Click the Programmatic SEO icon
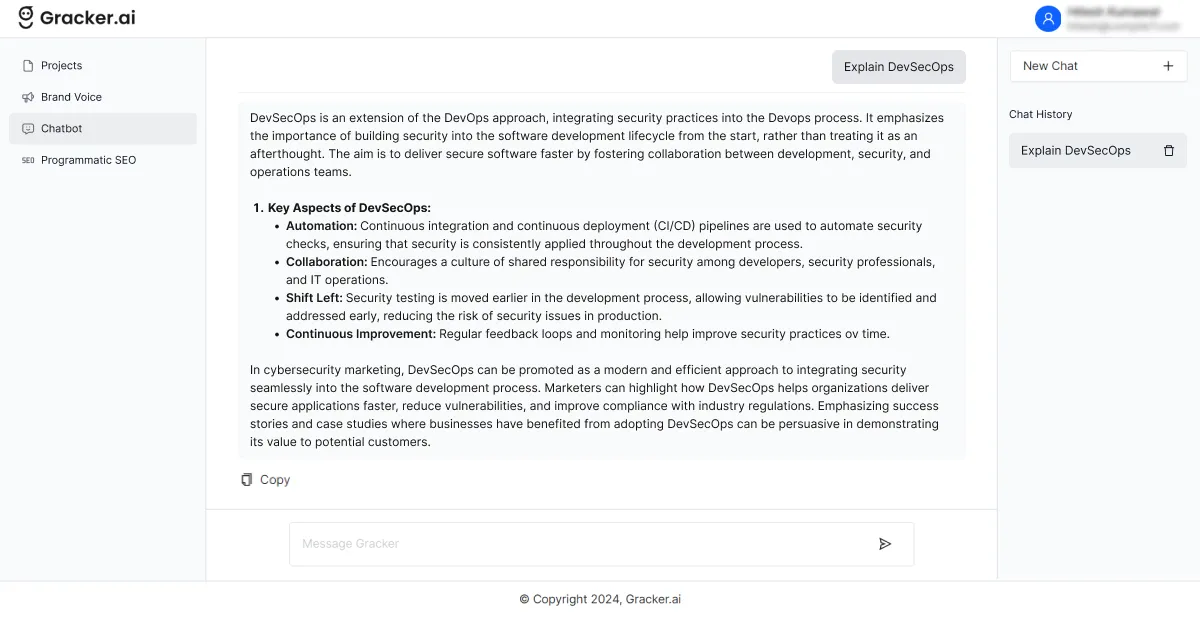Screen dimensions: 1200x617 point(27,160)
